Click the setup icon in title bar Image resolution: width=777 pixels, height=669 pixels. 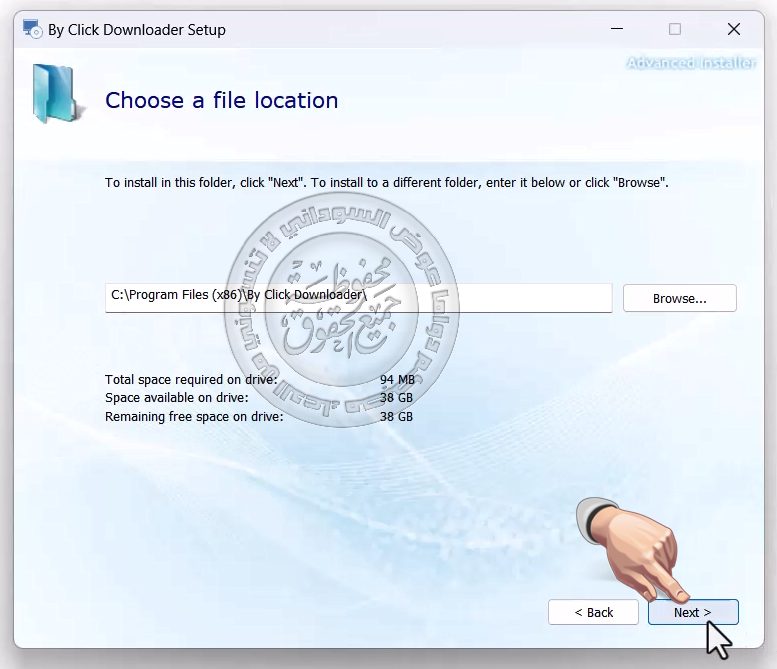coord(32,29)
